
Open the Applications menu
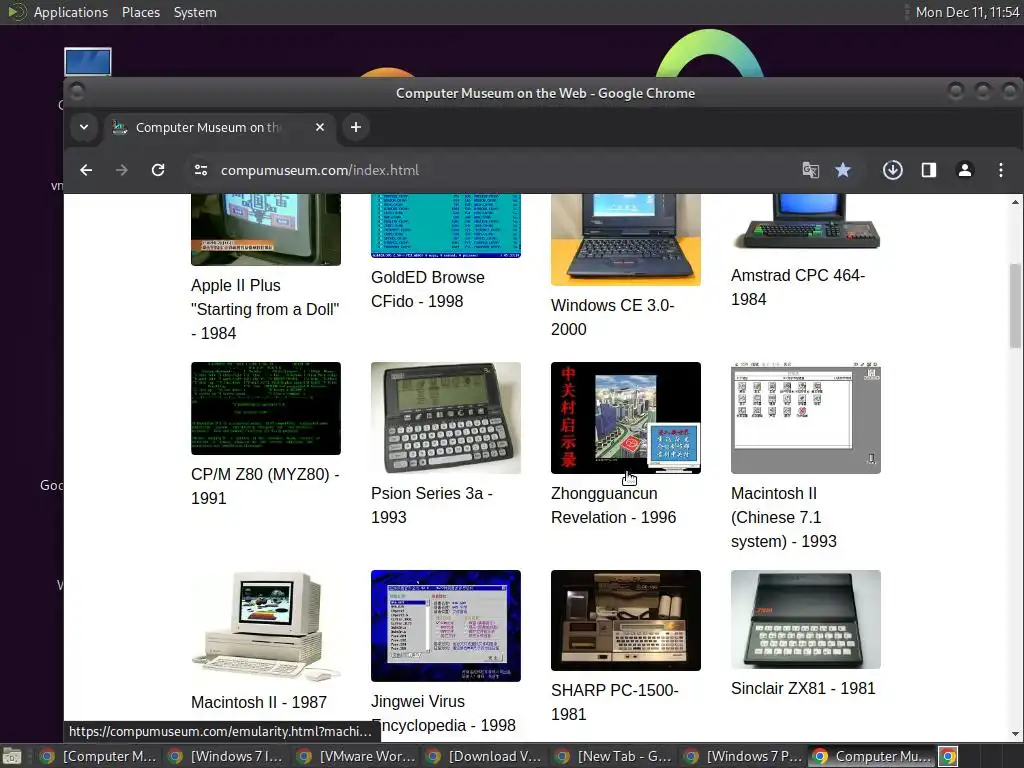(71, 12)
